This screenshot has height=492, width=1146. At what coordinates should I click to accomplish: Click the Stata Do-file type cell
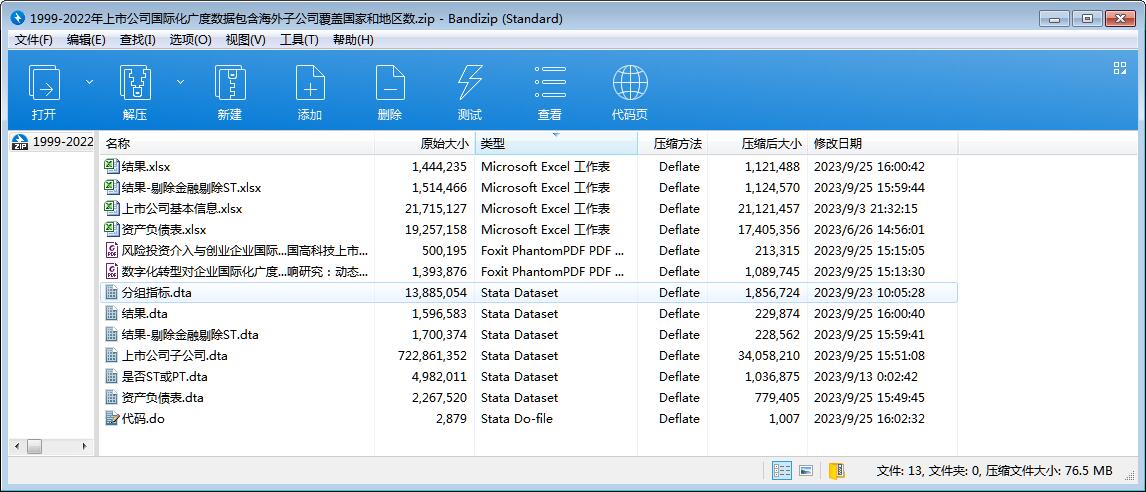click(517, 419)
